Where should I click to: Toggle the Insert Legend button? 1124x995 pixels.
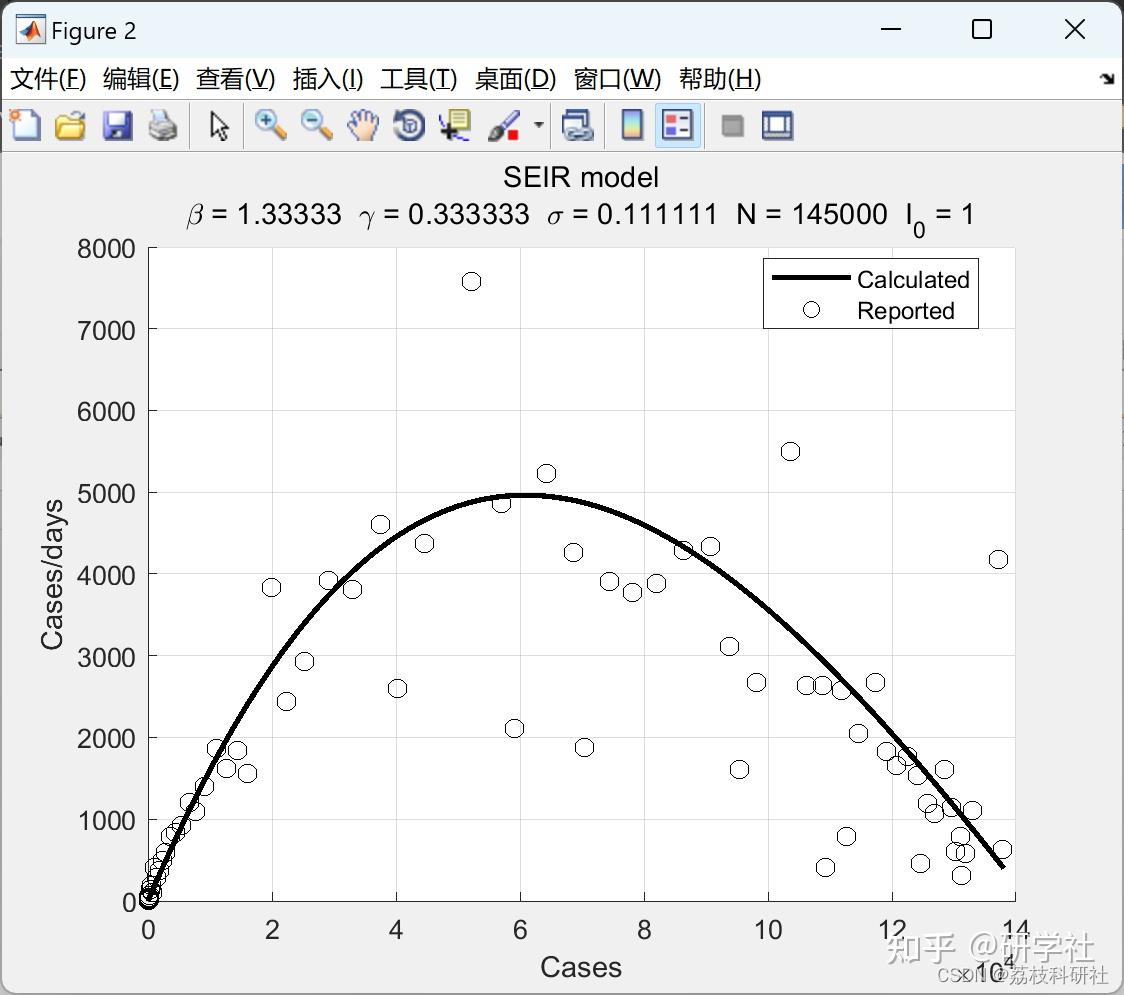click(677, 125)
